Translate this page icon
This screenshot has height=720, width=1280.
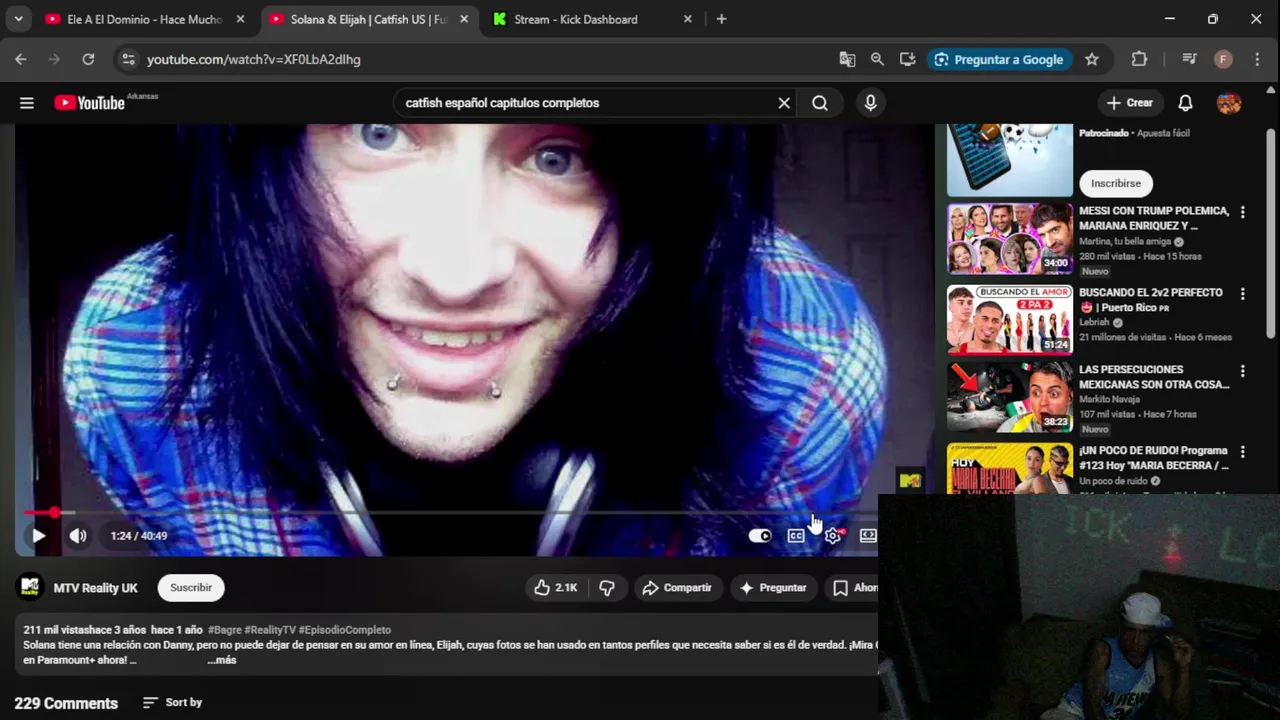(847, 59)
